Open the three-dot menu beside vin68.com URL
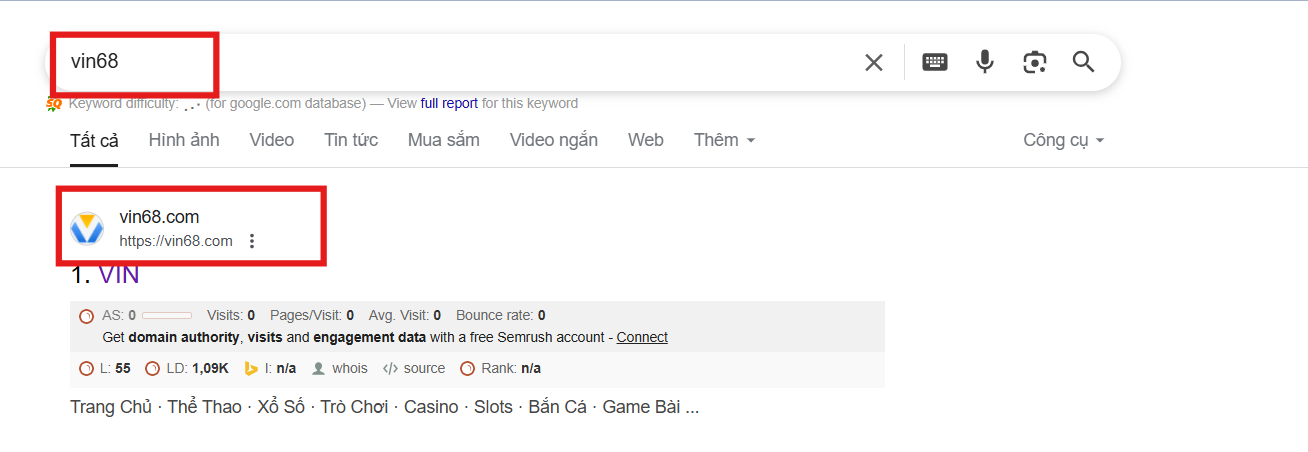This screenshot has width=1308, height=452. [252, 241]
